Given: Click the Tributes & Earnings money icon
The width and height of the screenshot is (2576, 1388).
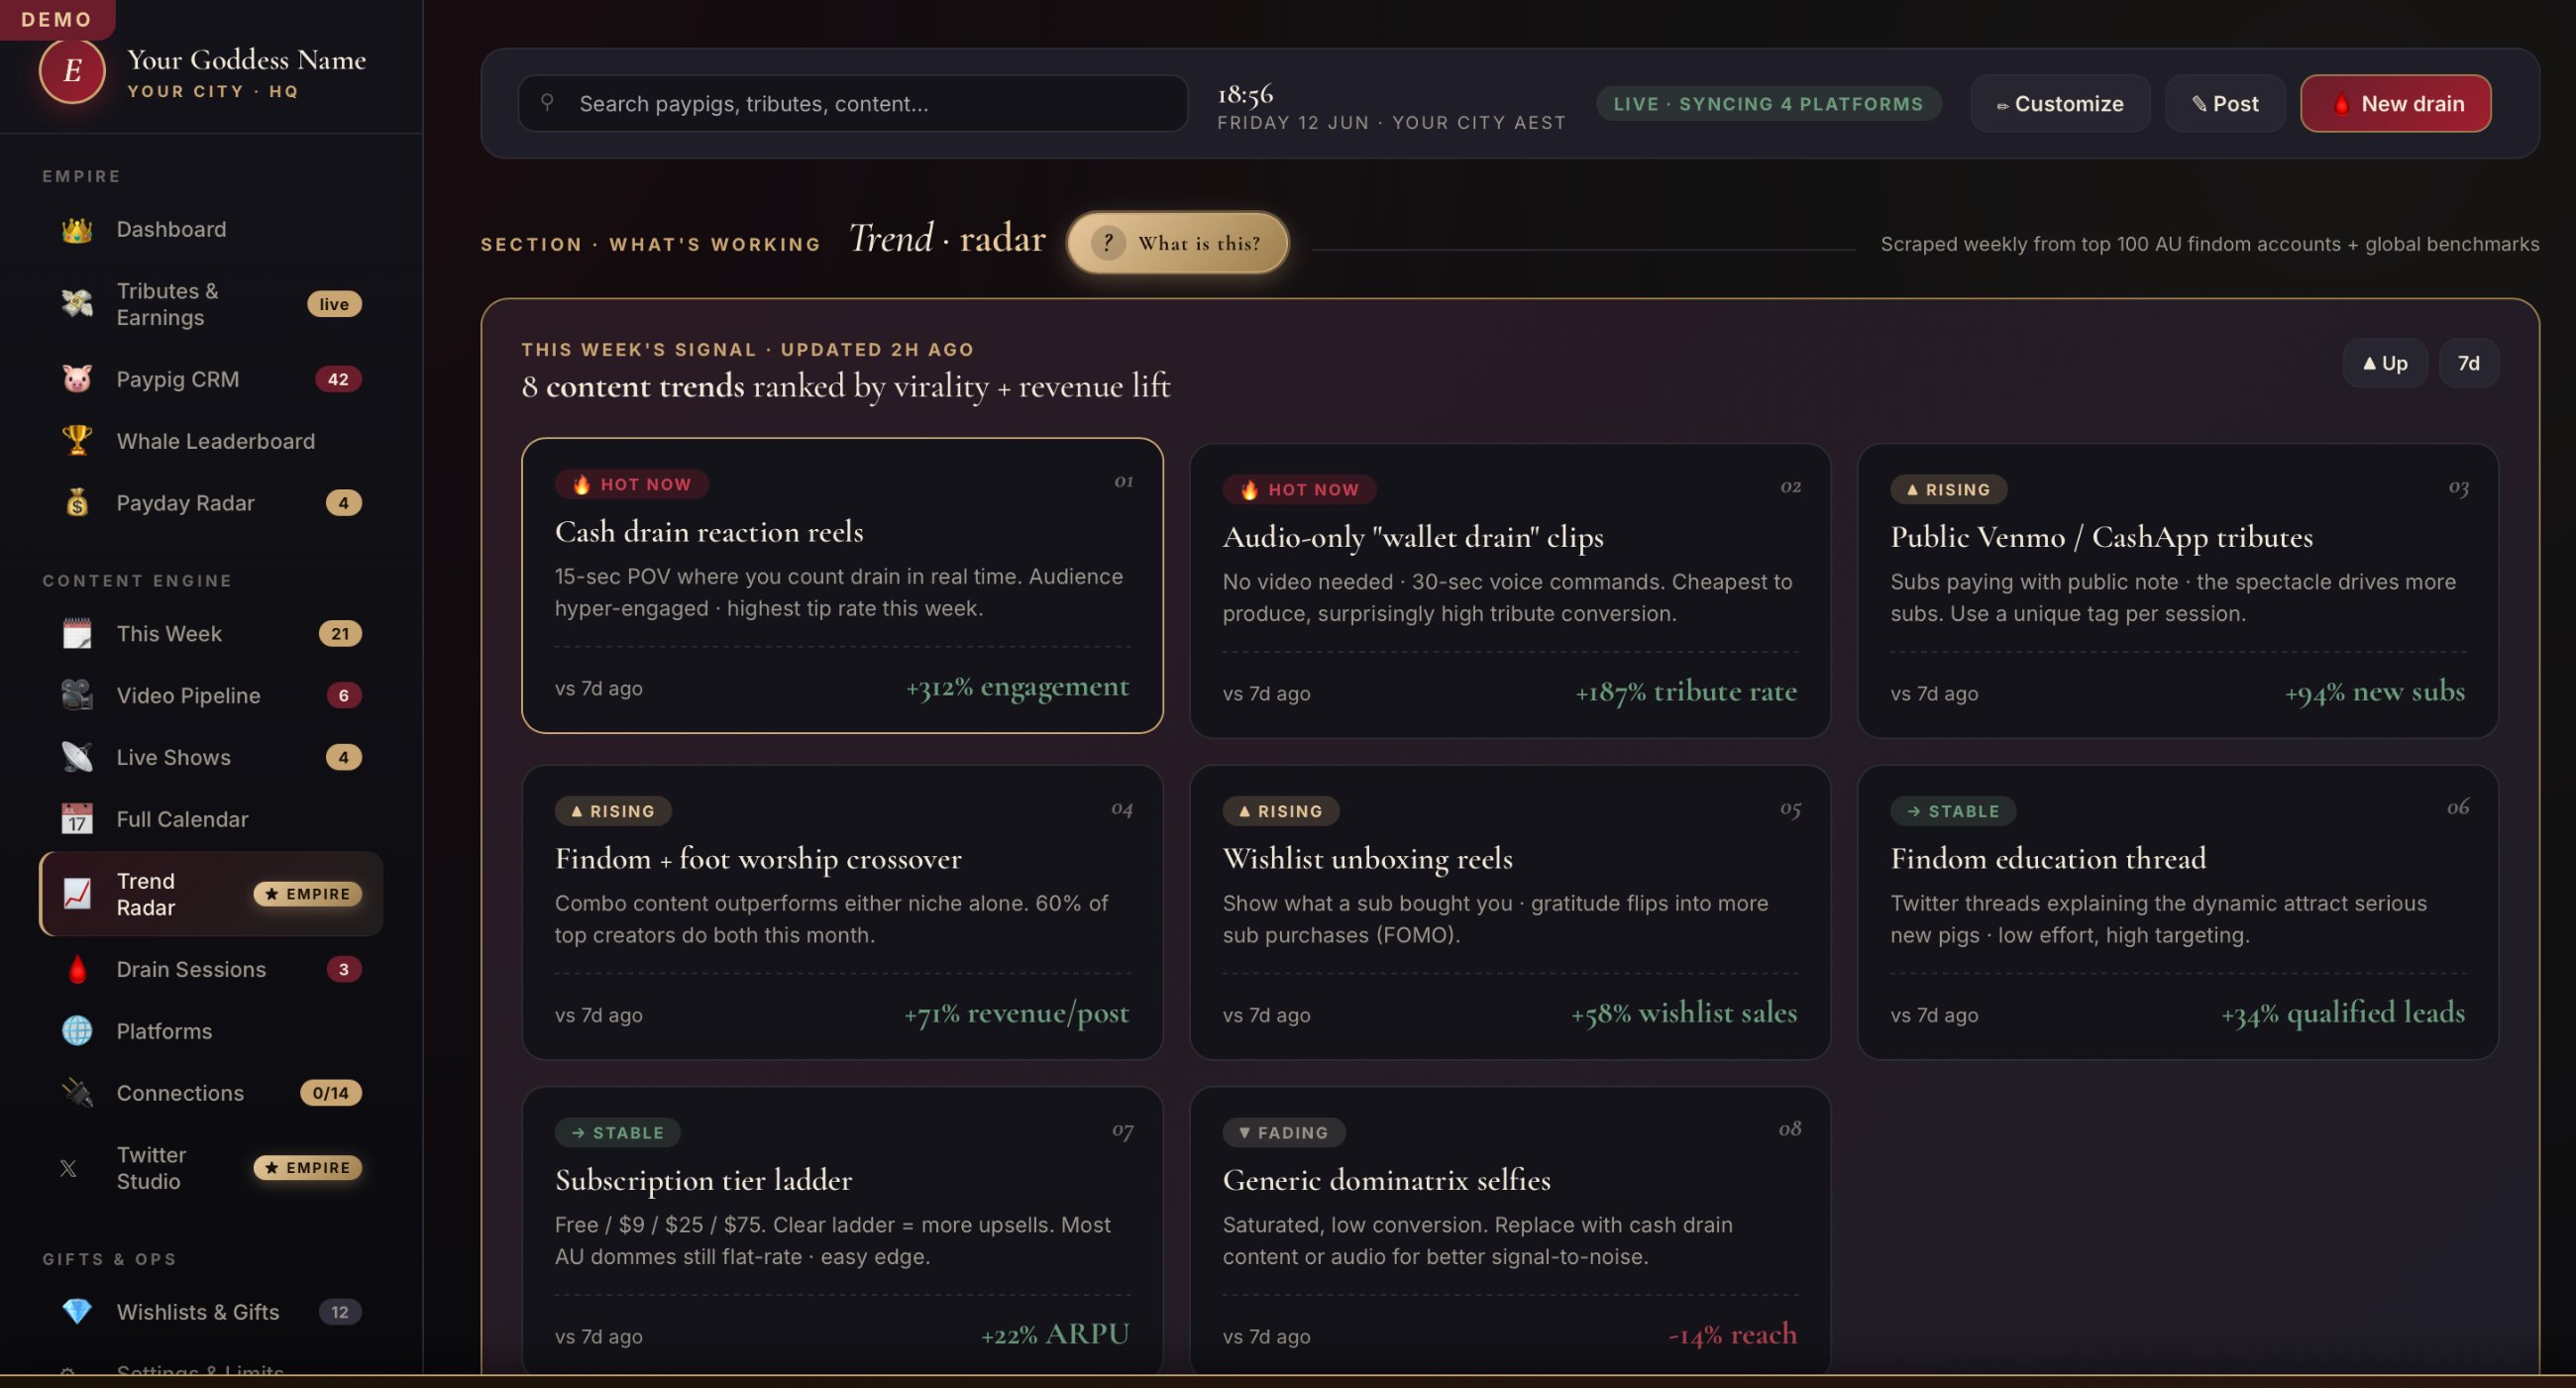Looking at the screenshot, I should tap(77, 304).
